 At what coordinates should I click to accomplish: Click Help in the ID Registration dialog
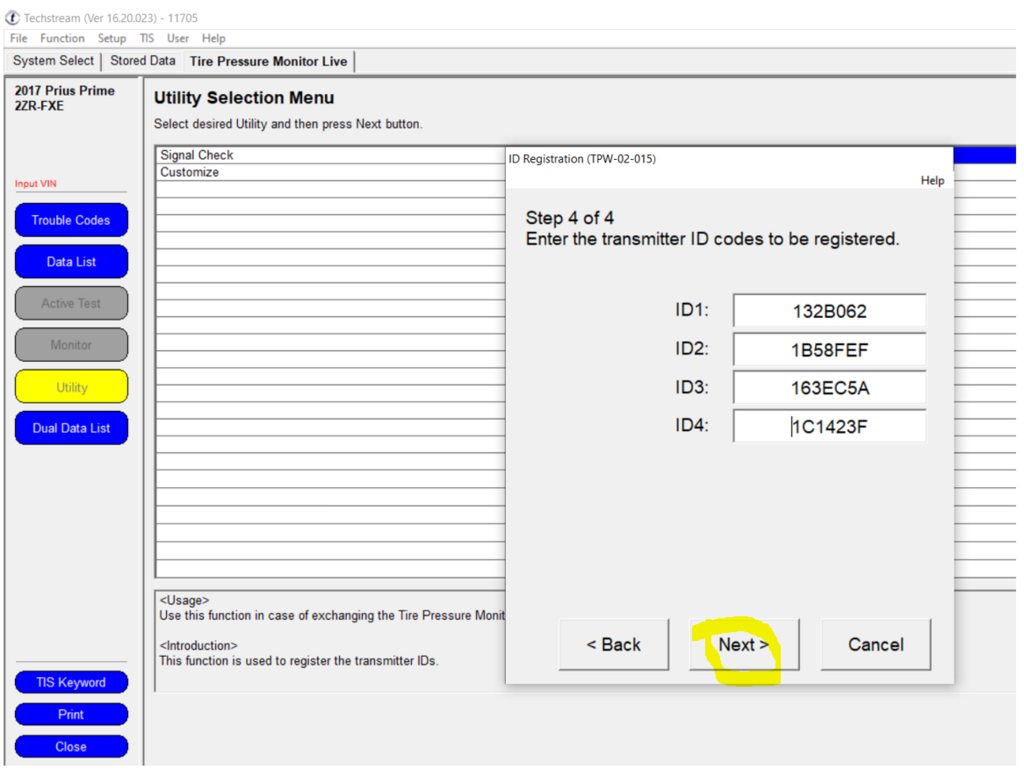coord(933,180)
